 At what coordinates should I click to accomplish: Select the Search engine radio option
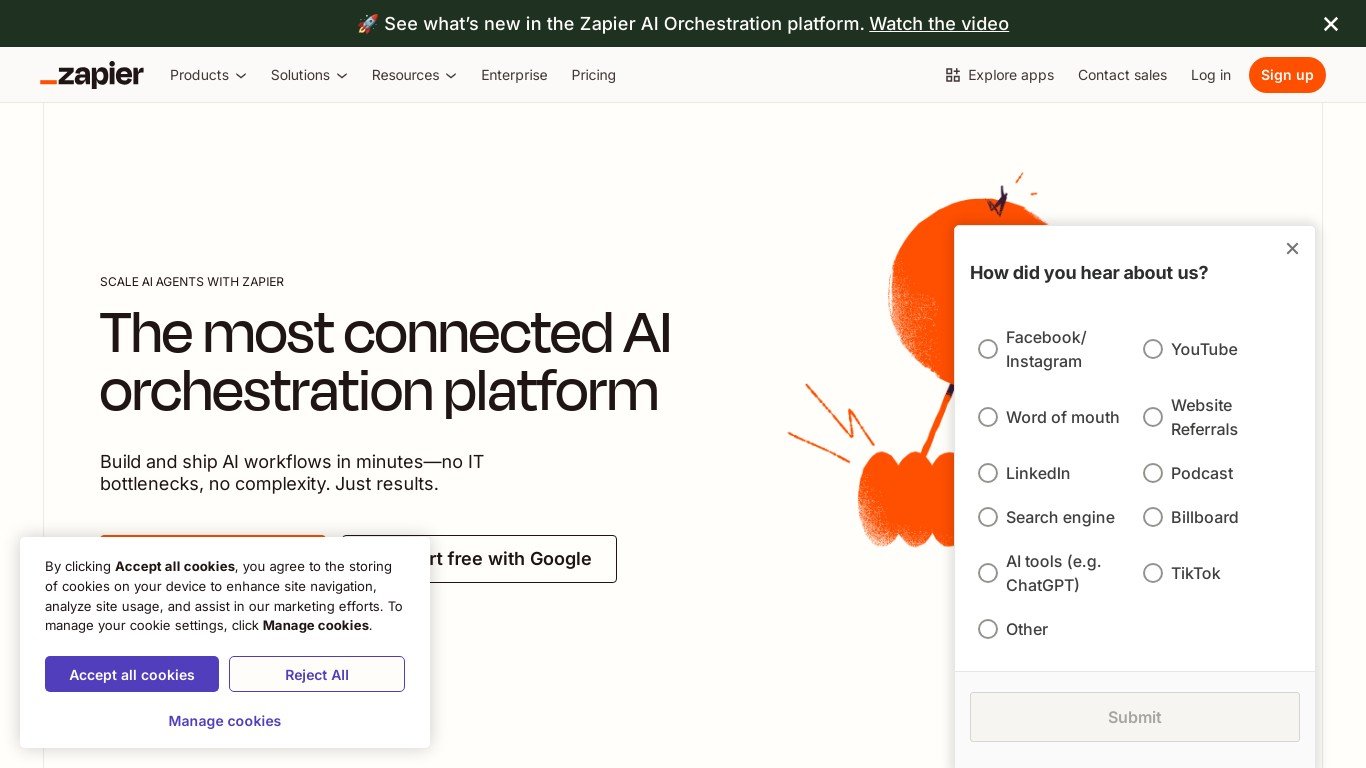click(988, 517)
